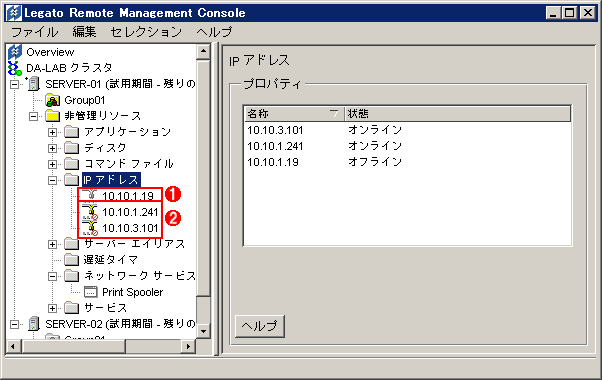Click the network icon beside 10.10.3.101
Image resolution: width=602 pixels, height=380 pixels.
click(x=90, y=228)
